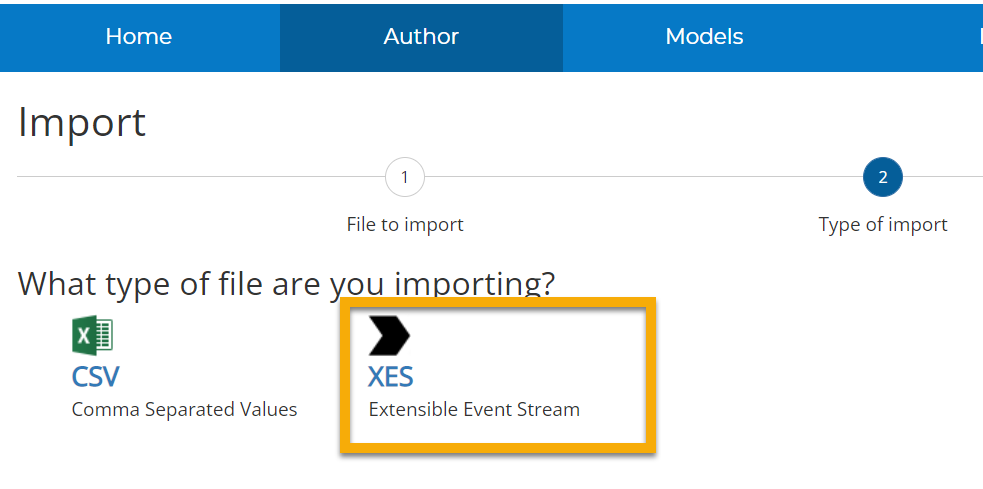Screen dimensions: 983x489
Task: Click the "Comma Separated Values" description
Action: [x=184, y=409]
